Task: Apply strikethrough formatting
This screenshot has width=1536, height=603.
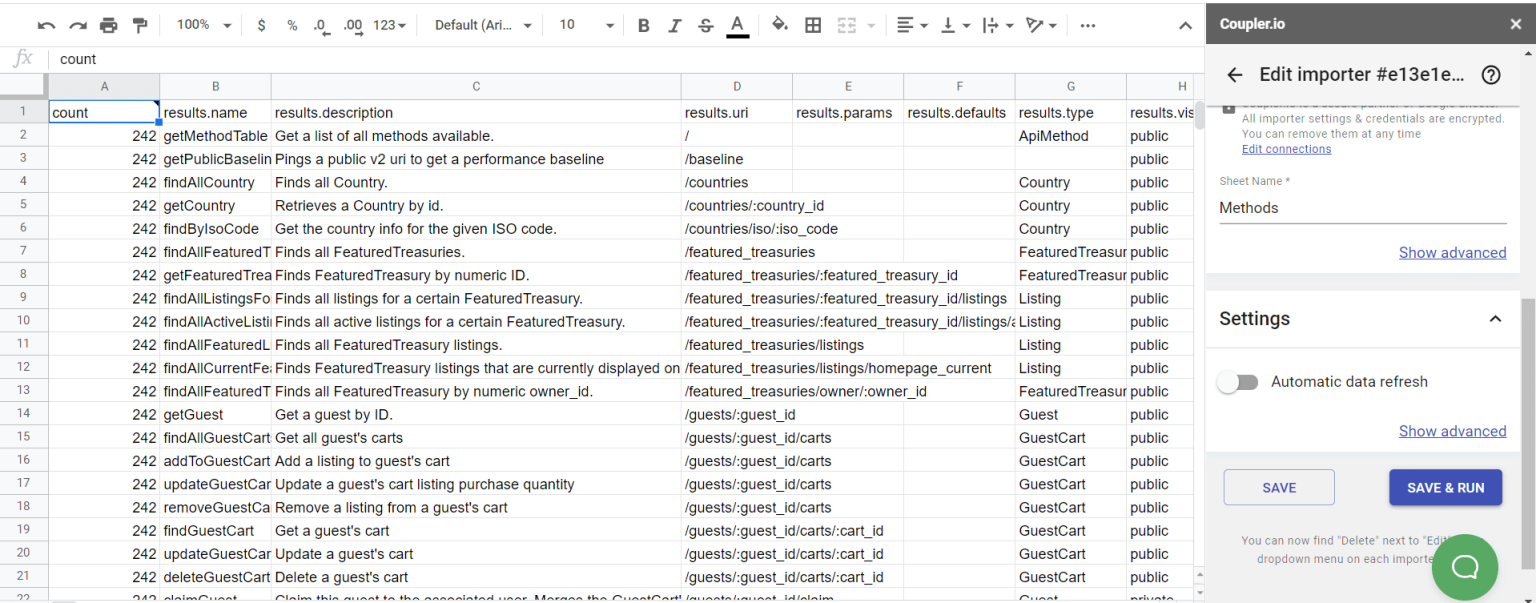Action: point(705,25)
